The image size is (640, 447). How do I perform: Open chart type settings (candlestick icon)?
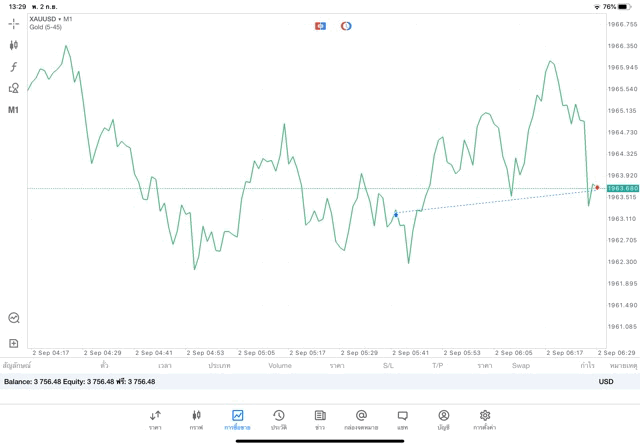pyautogui.click(x=14, y=45)
